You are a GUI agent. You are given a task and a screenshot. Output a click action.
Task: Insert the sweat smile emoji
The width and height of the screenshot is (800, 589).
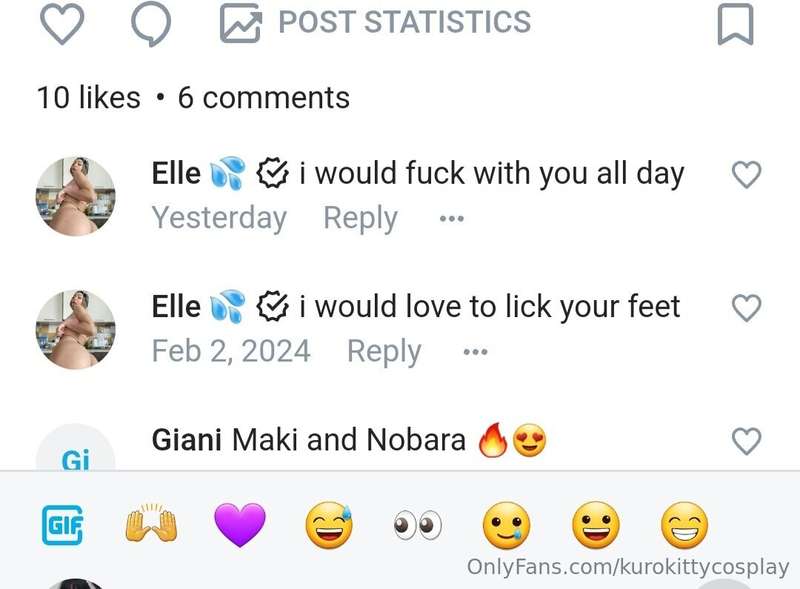click(329, 525)
